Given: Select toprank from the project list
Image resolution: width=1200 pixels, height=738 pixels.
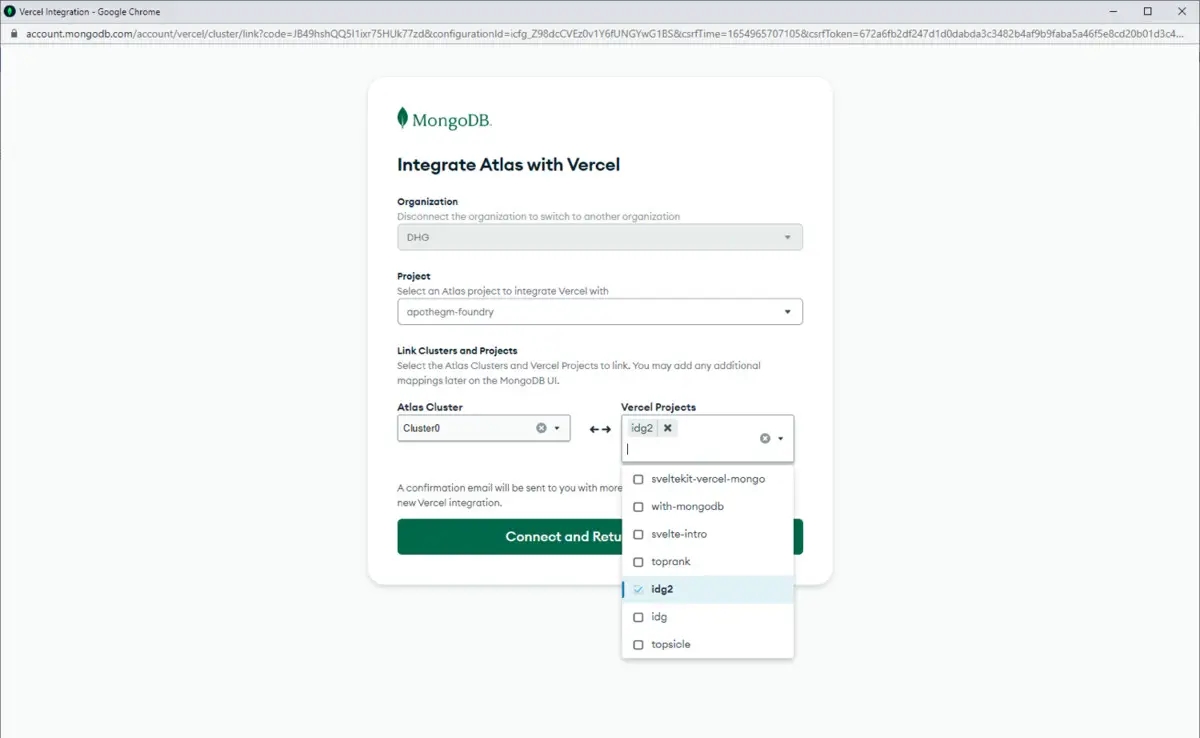Looking at the screenshot, I should click(x=670, y=562).
